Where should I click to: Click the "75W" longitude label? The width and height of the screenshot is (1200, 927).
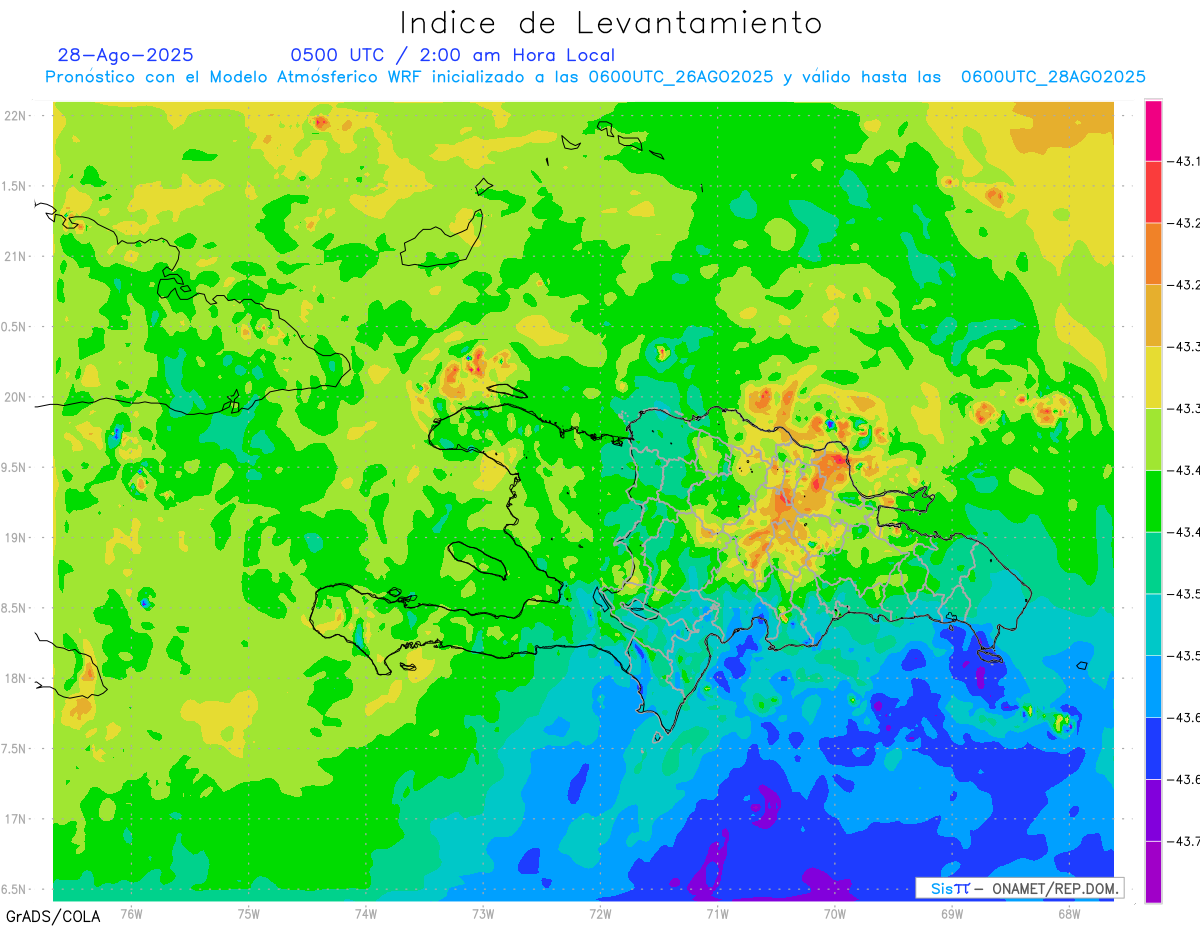(x=248, y=914)
